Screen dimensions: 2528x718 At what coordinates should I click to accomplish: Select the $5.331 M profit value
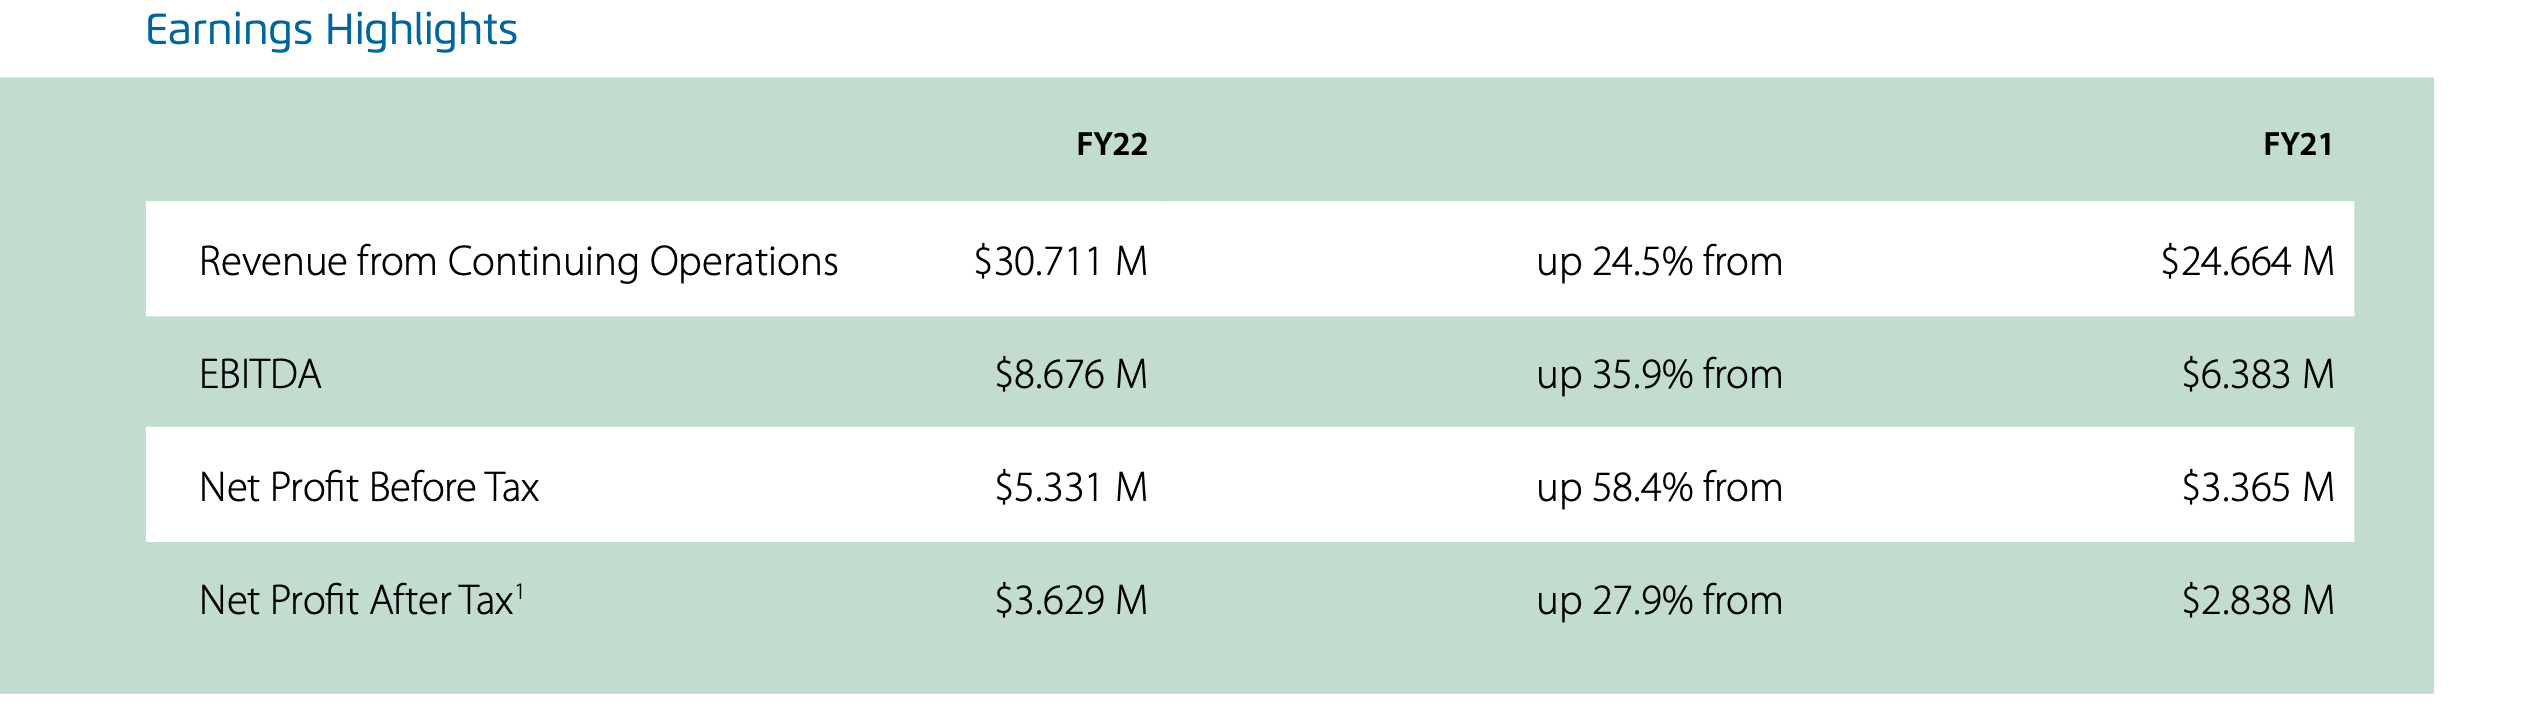point(1071,488)
